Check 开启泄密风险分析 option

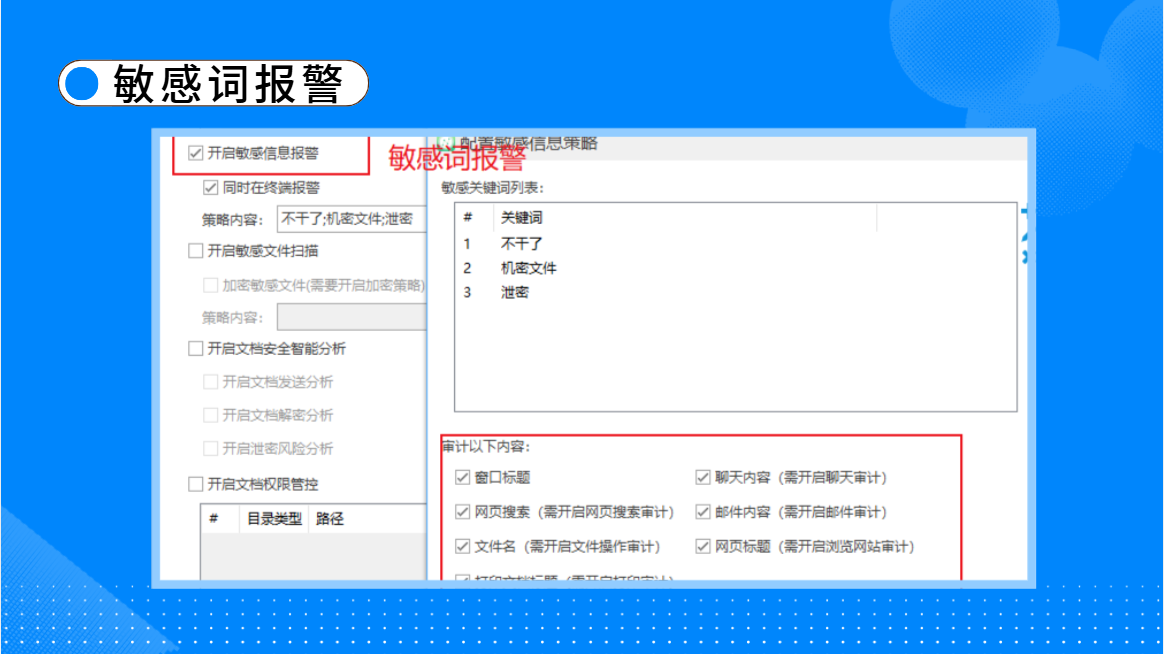211,448
